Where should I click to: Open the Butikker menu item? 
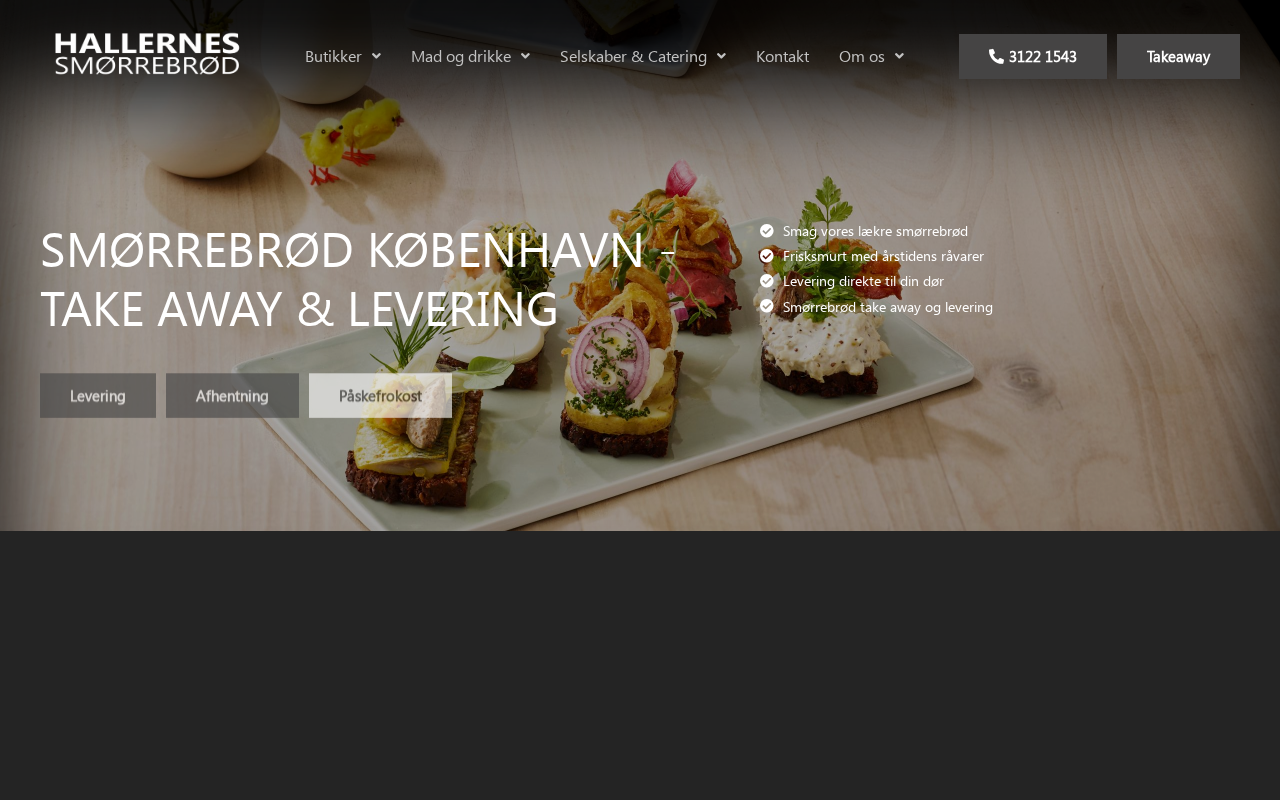click(333, 56)
